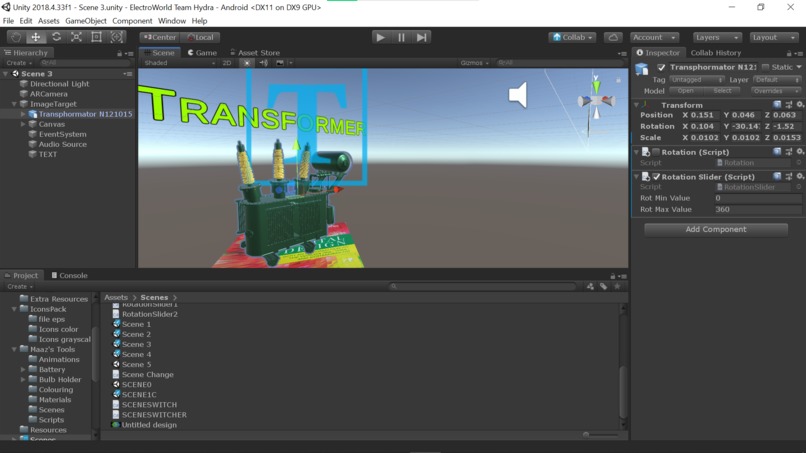Open the Layer Default dropdown
Image resolution: width=806 pixels, height=453 pixels.
click(x=777, y=80)
